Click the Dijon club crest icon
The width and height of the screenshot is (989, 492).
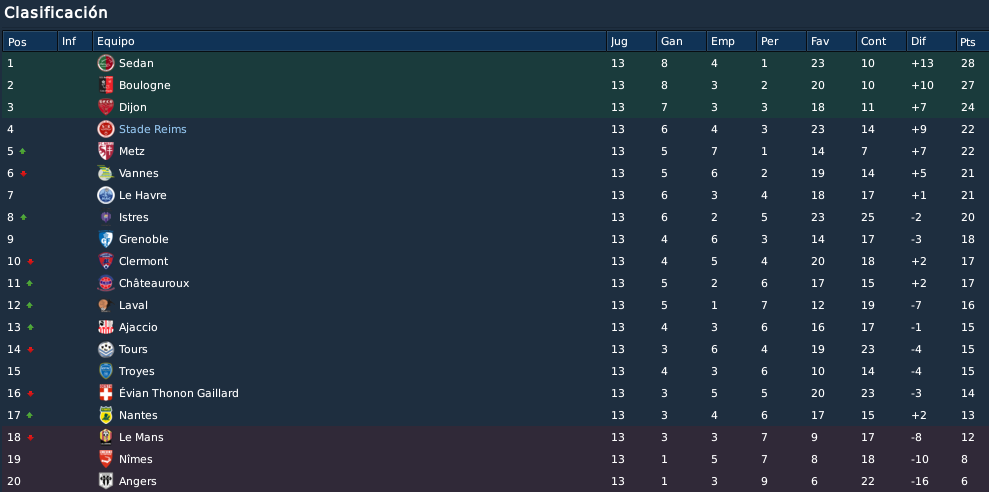[105, 107]
